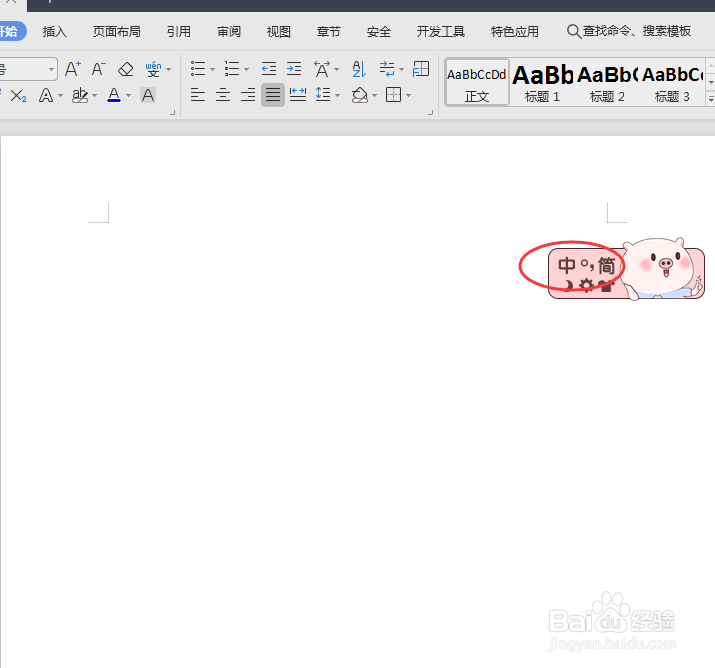Decrease font size with A- icon
Image resolution: width=715 pixels, height=668 pixels.
[x=98, y=69]
